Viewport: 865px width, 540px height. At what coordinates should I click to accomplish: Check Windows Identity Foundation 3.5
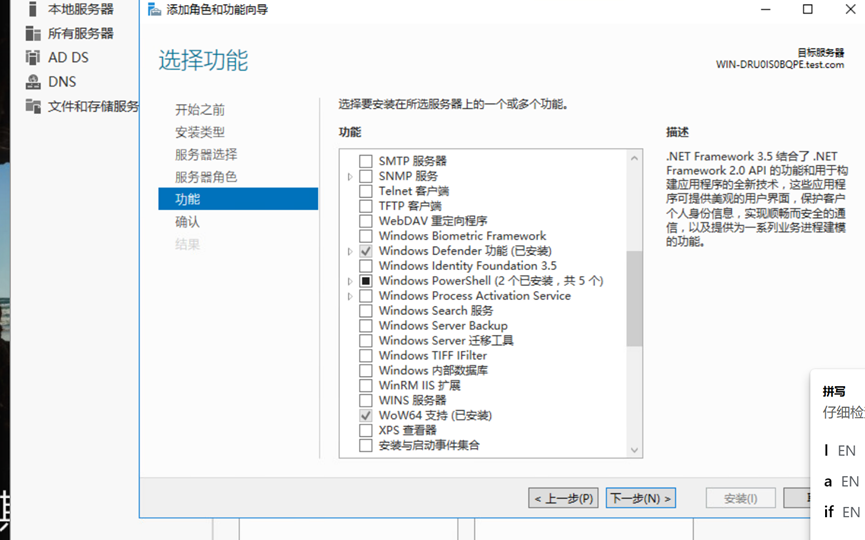(x=365, y=266)
